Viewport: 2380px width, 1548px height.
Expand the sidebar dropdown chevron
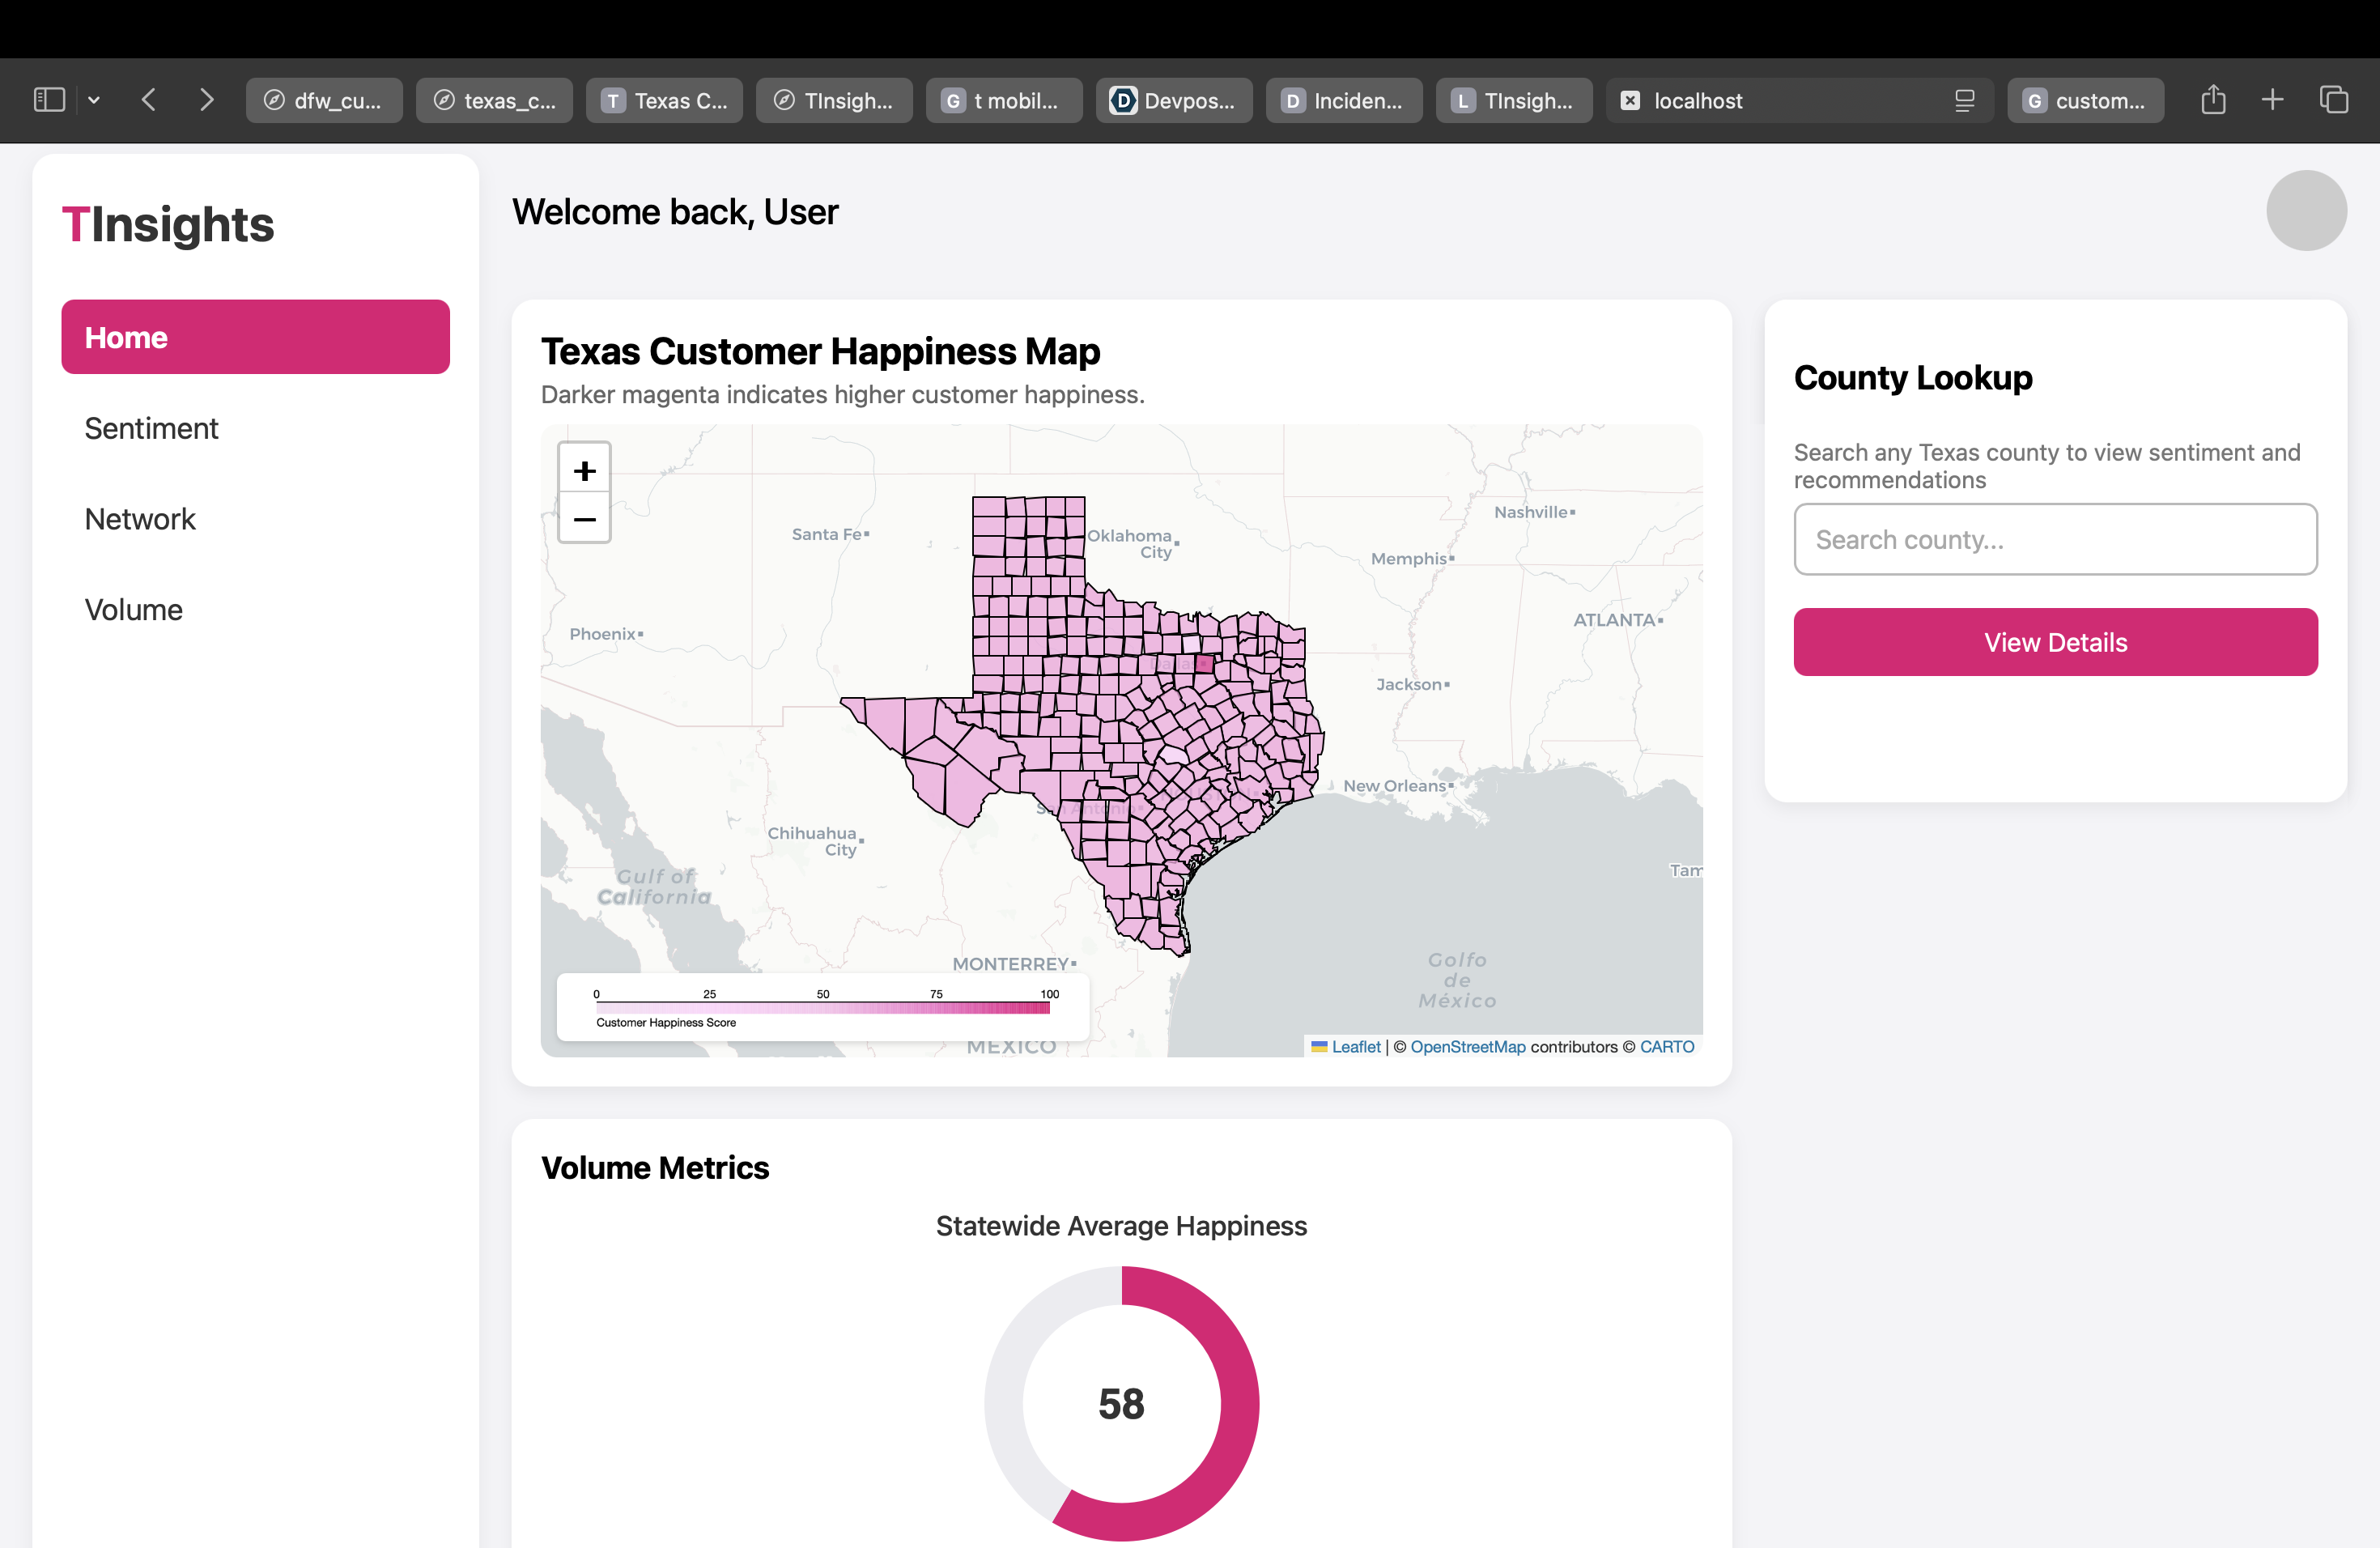click(x=94, y=100)
